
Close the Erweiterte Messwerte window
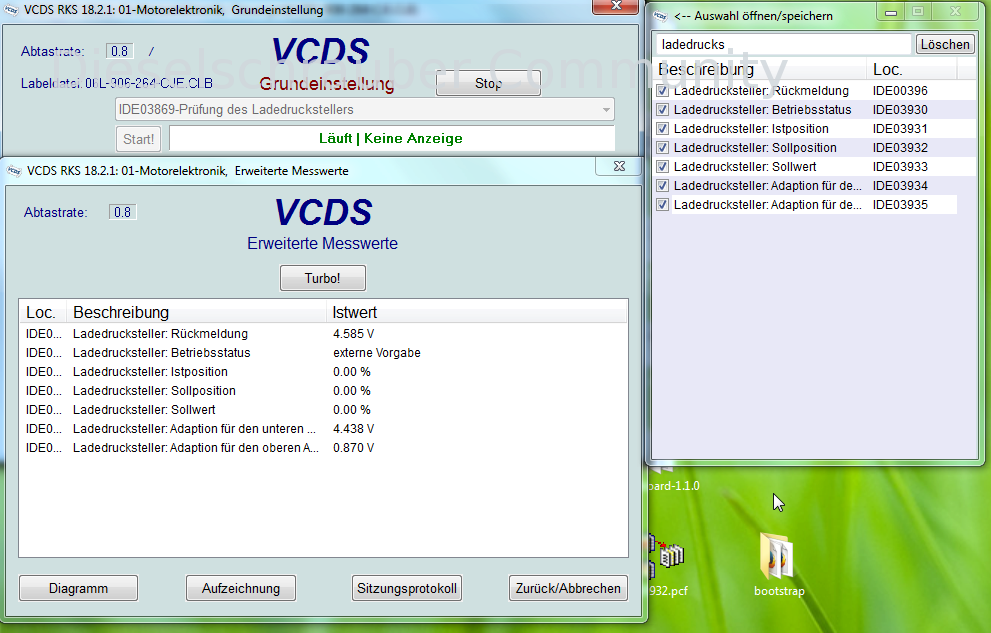(619, 166)
